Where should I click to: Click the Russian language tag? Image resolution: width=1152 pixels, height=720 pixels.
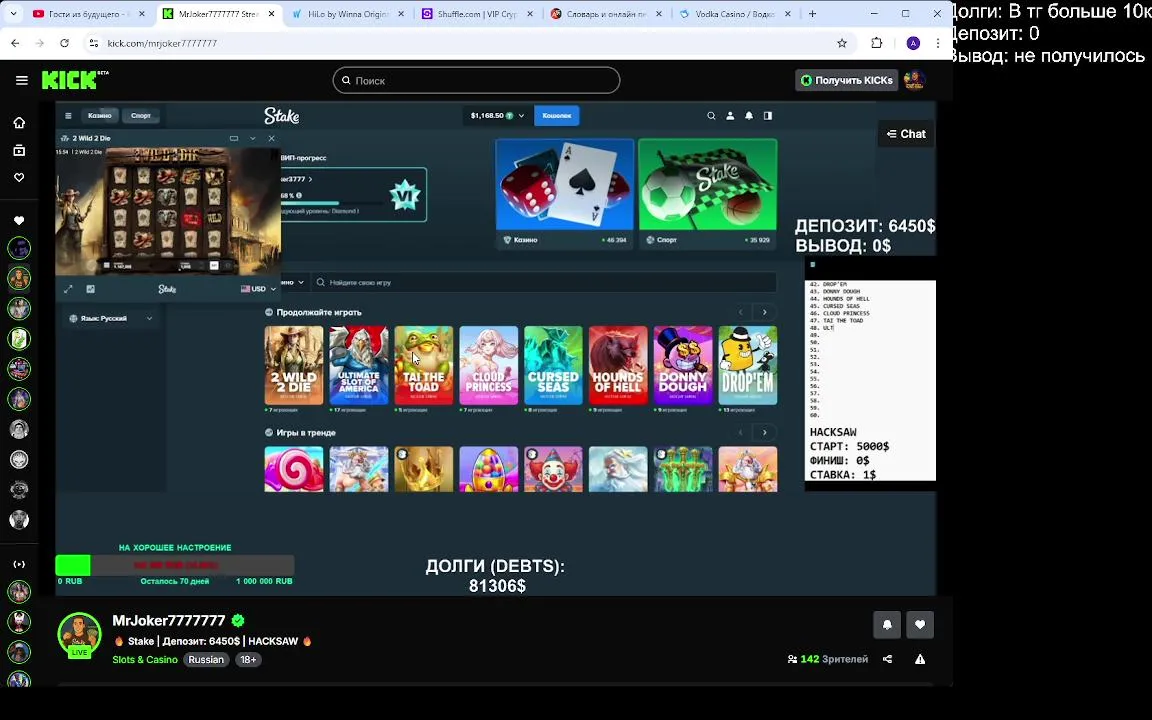click(x=206, y=660)
